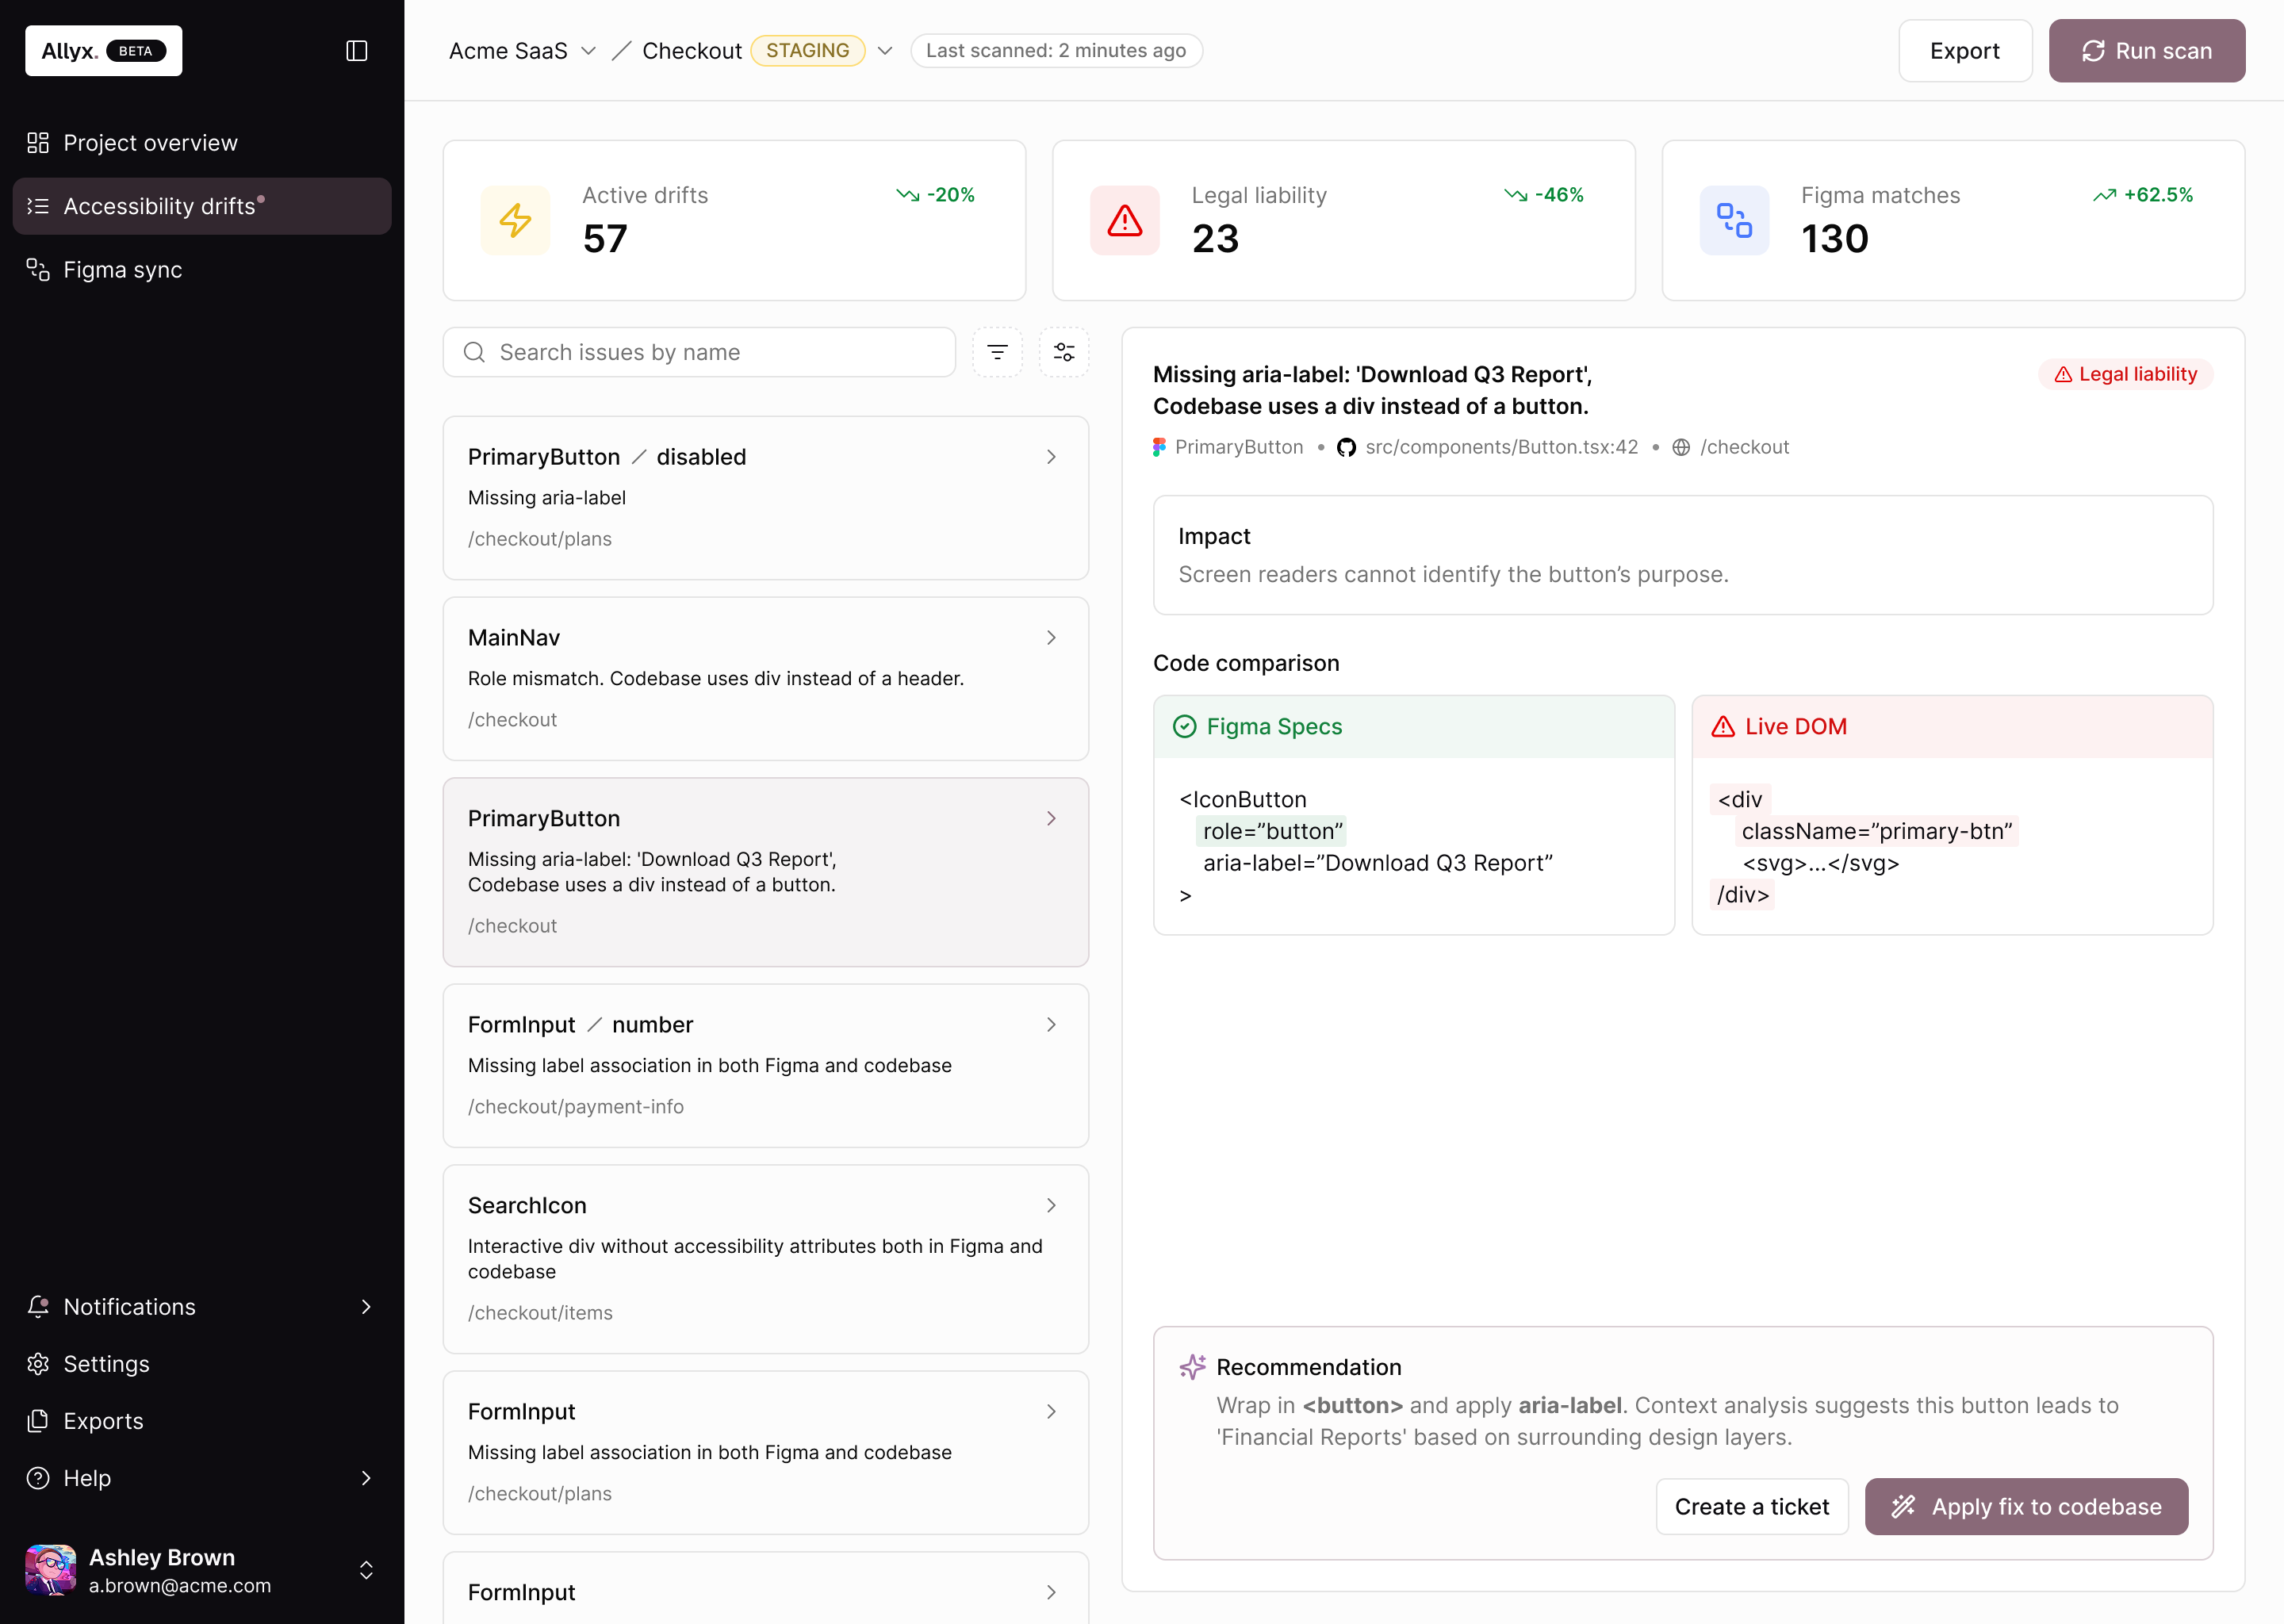The image size is (2284, 1624).
Task: Click the globe icon beside /checkout
Action: (1682, 447)
